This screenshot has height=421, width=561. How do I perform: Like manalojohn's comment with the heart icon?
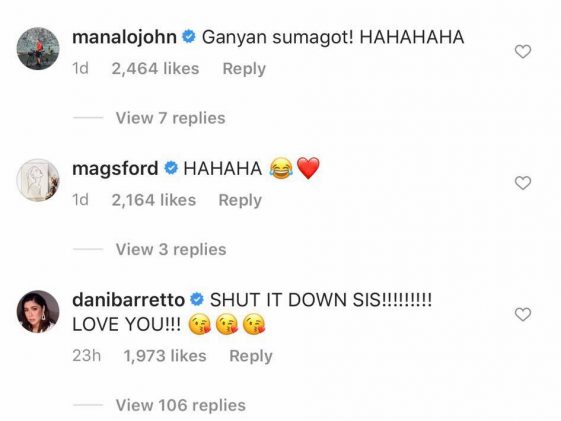click(523, 52)
